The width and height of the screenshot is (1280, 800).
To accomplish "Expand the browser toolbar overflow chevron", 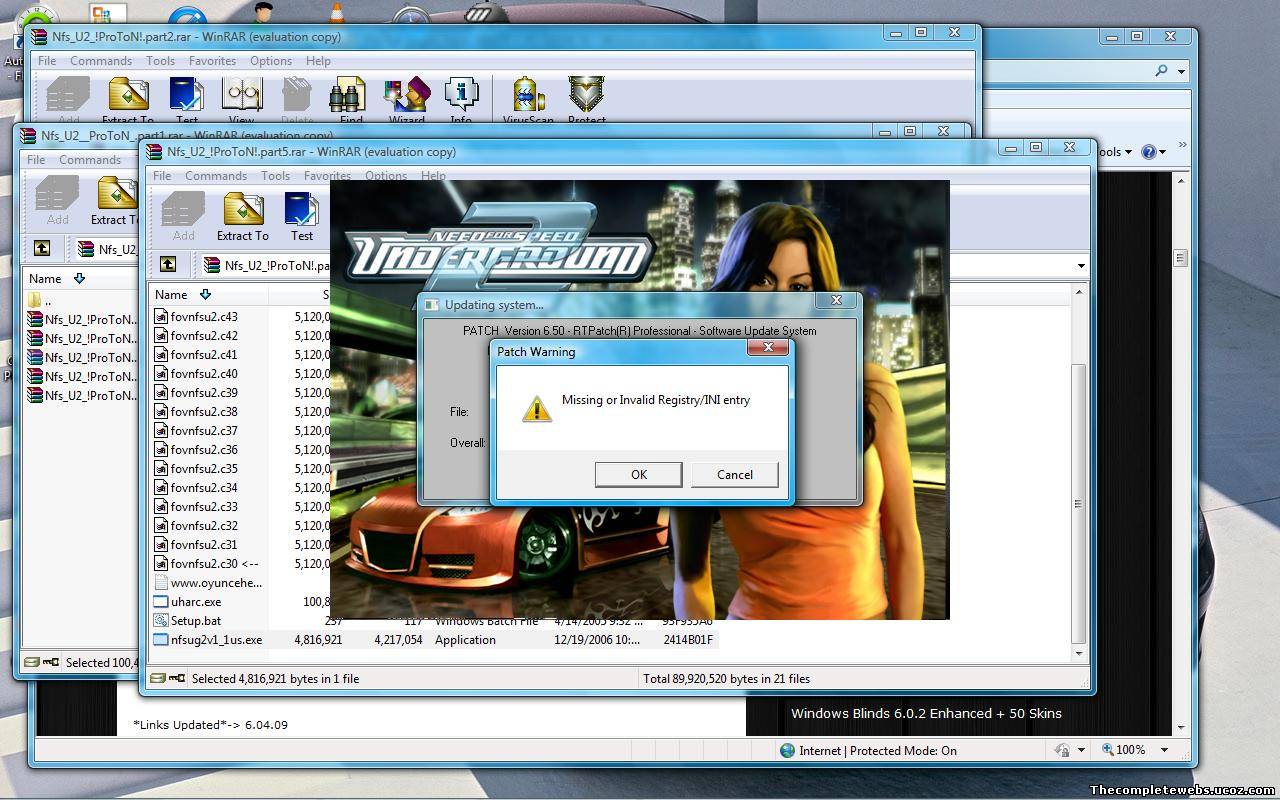I will (x=1182, y=146).
